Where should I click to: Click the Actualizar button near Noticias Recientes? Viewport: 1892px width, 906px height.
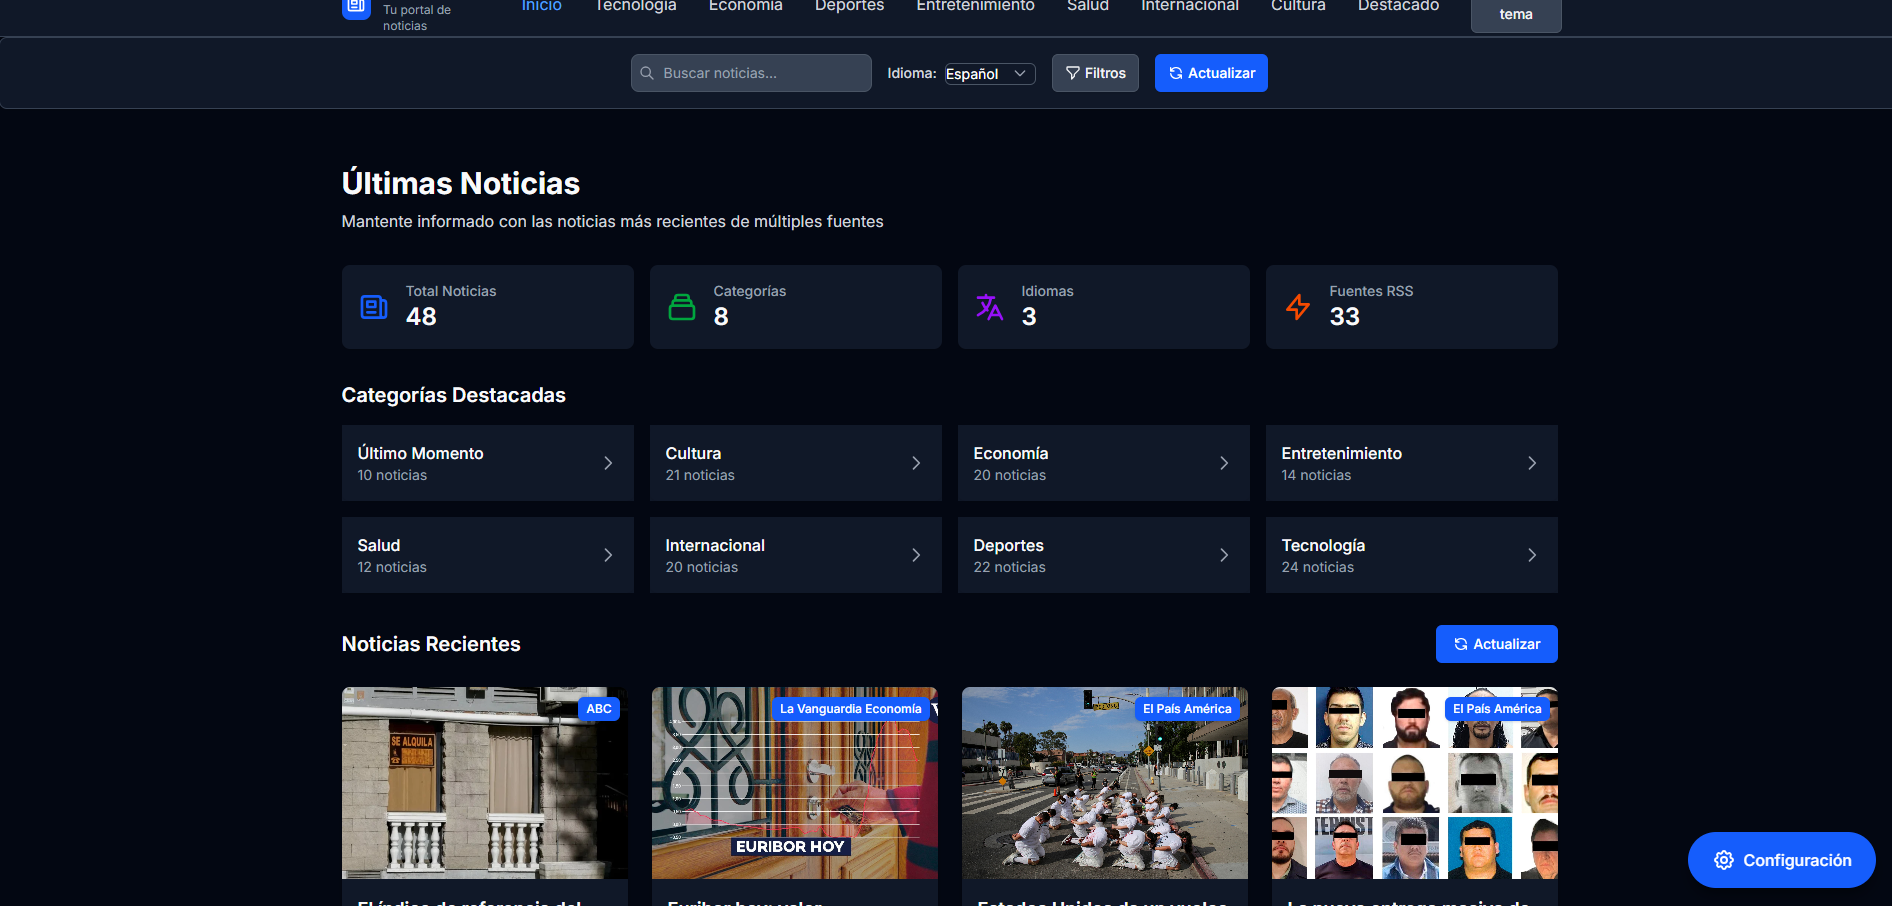(1496, 644)
